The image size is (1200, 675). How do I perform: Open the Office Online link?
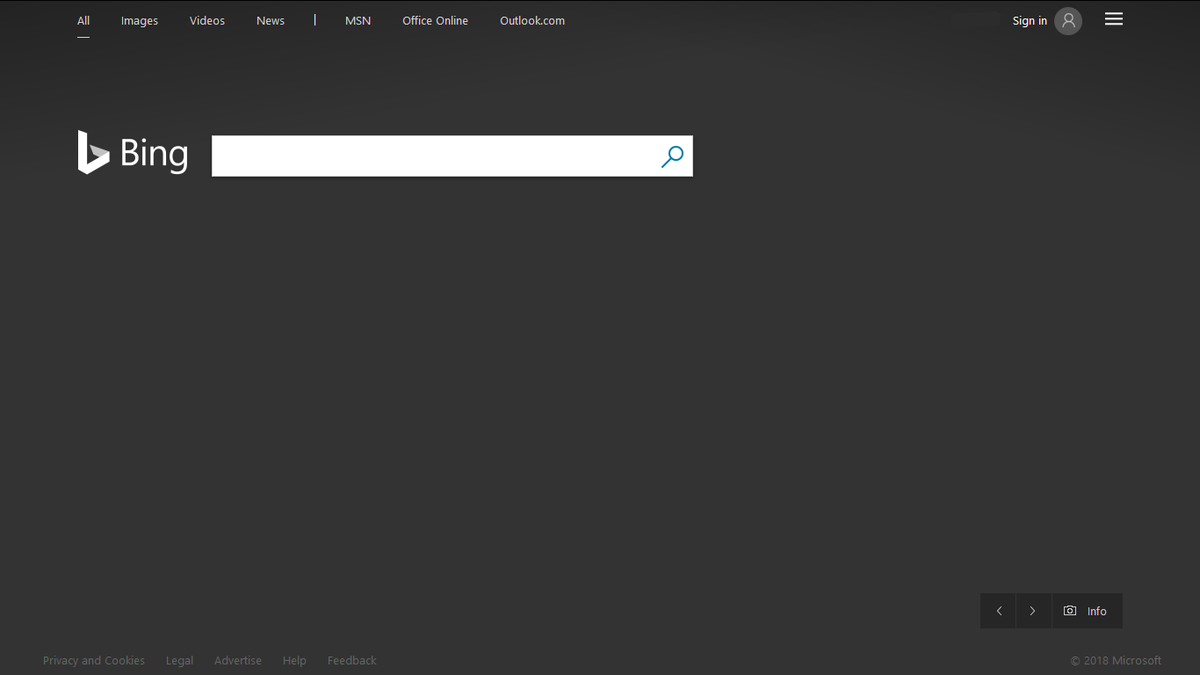coord(435,21)
